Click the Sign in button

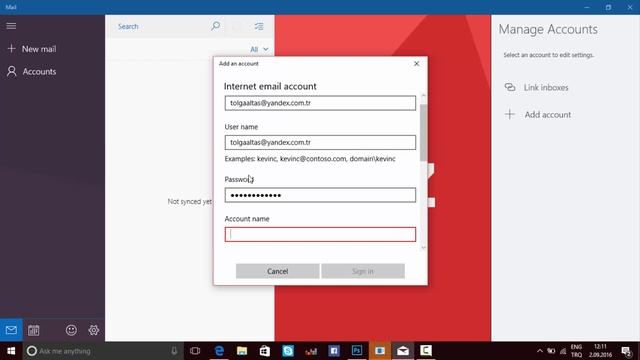[363, 271]
